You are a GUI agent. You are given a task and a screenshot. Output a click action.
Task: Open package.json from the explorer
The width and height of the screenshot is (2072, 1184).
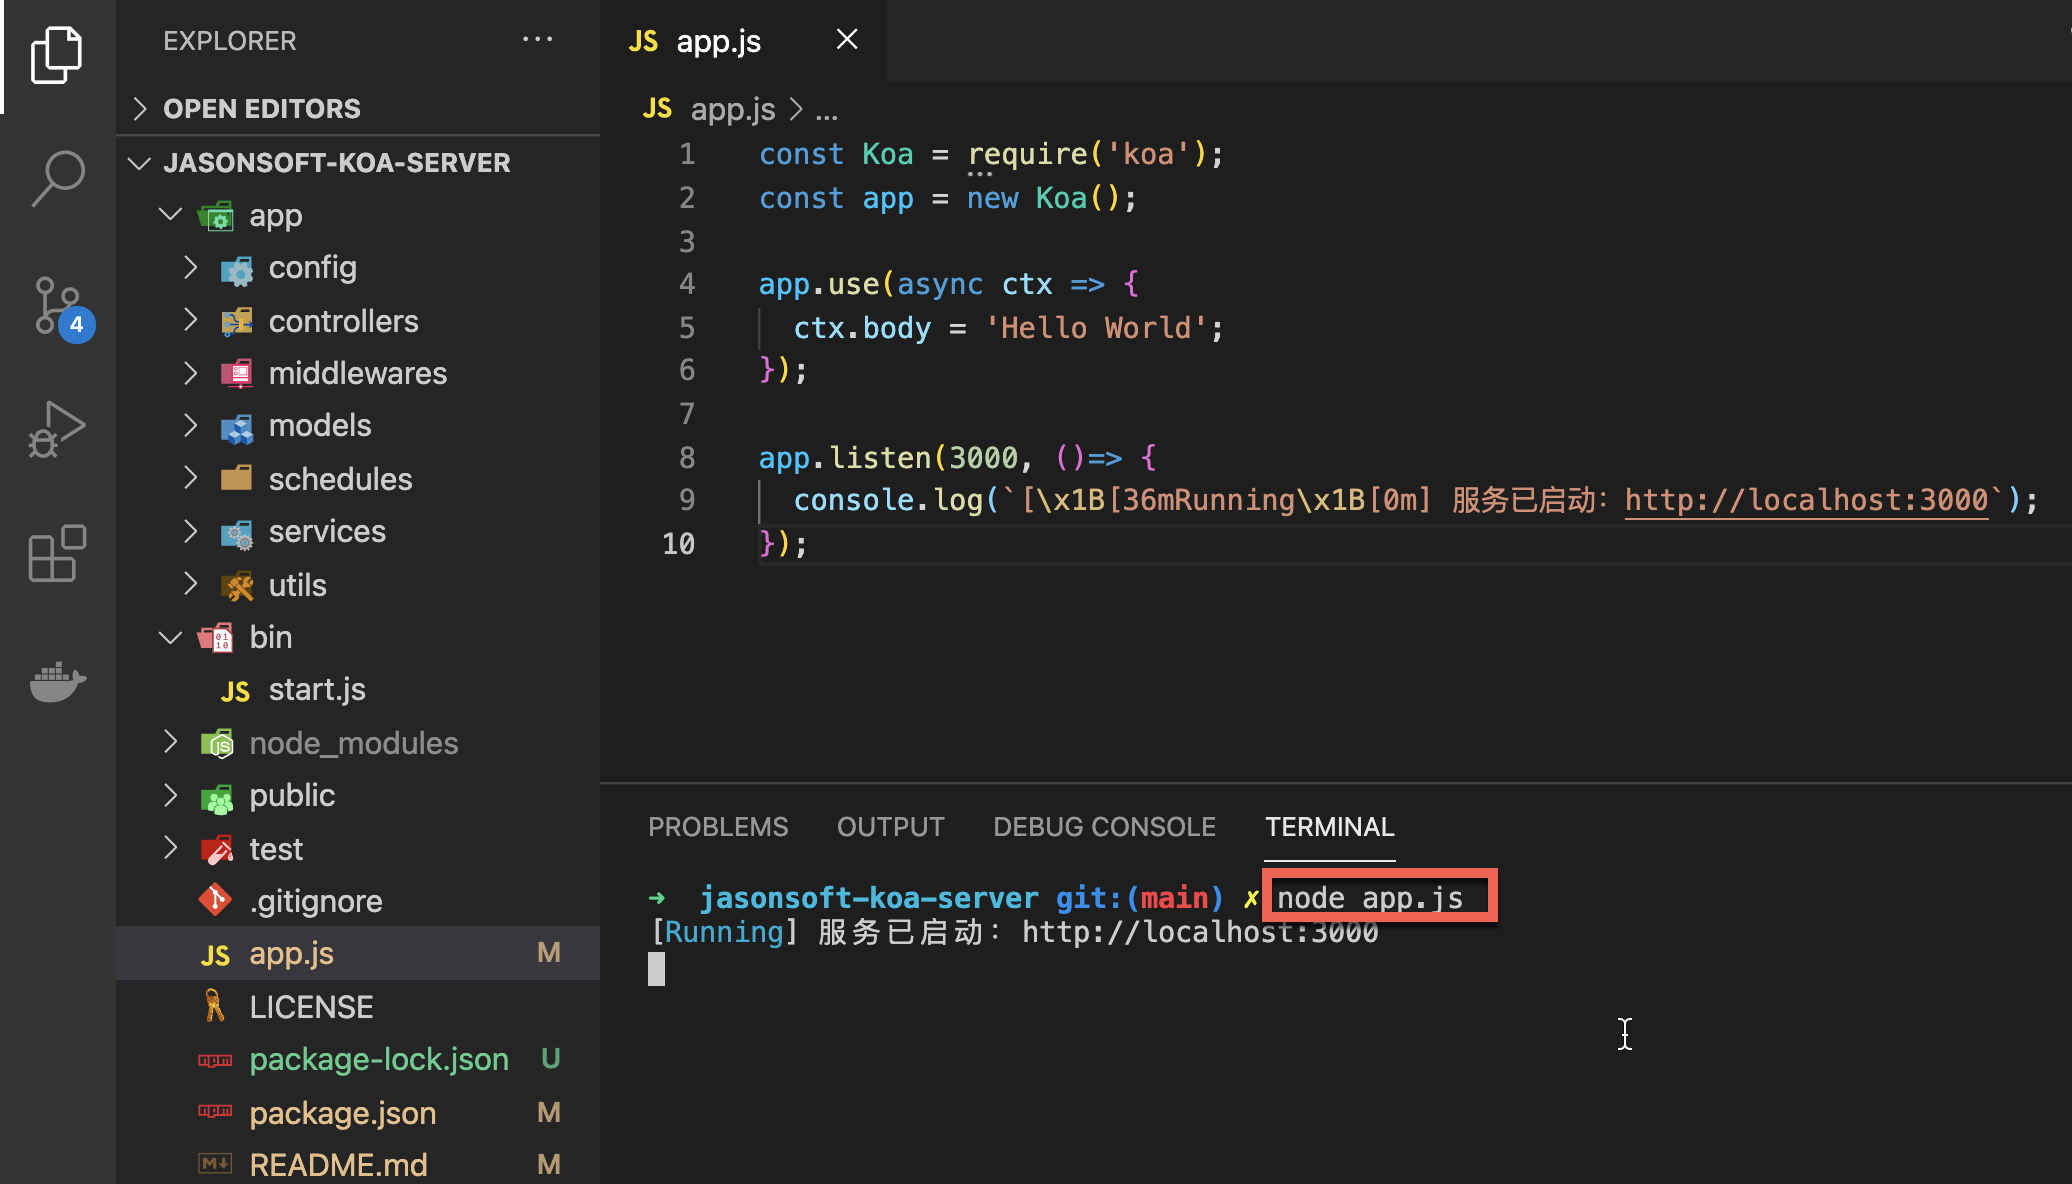(x=342, y=1113)
